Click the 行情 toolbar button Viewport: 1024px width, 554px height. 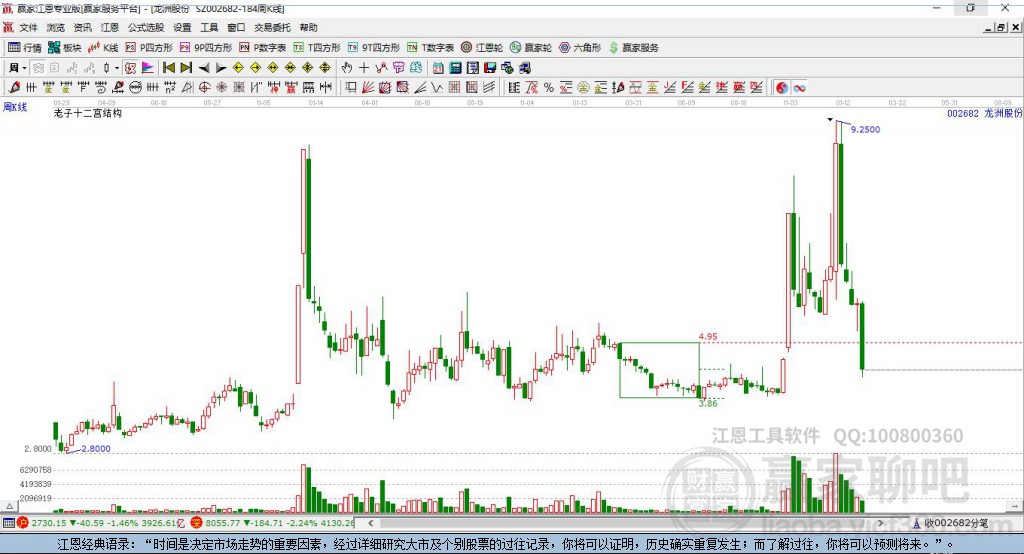pos(24,48)
